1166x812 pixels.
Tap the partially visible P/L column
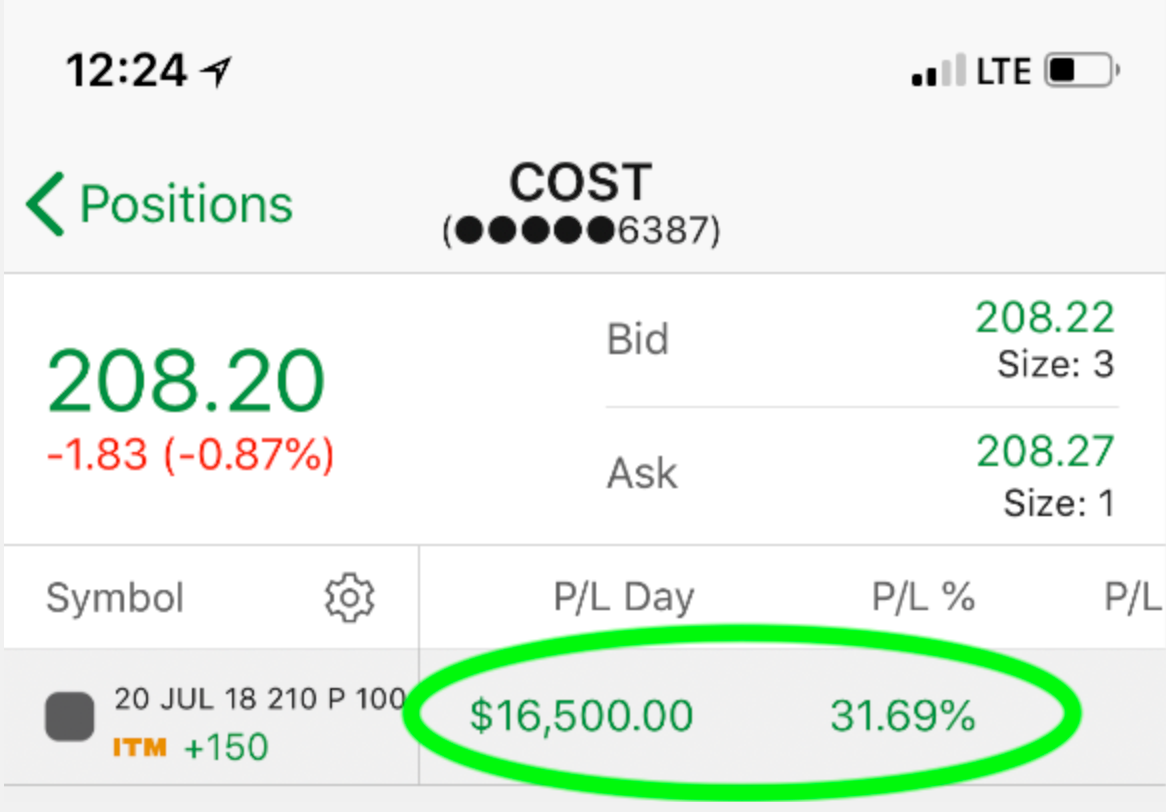pyautogui.click(x=1134, y=597)
